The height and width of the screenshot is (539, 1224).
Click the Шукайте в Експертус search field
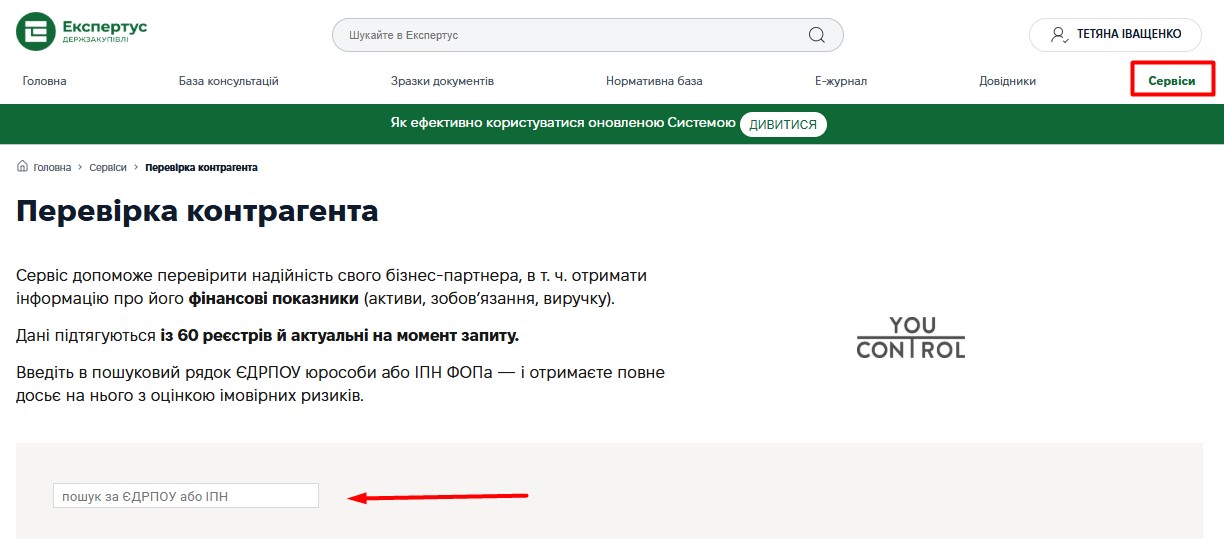pos(588,35)
